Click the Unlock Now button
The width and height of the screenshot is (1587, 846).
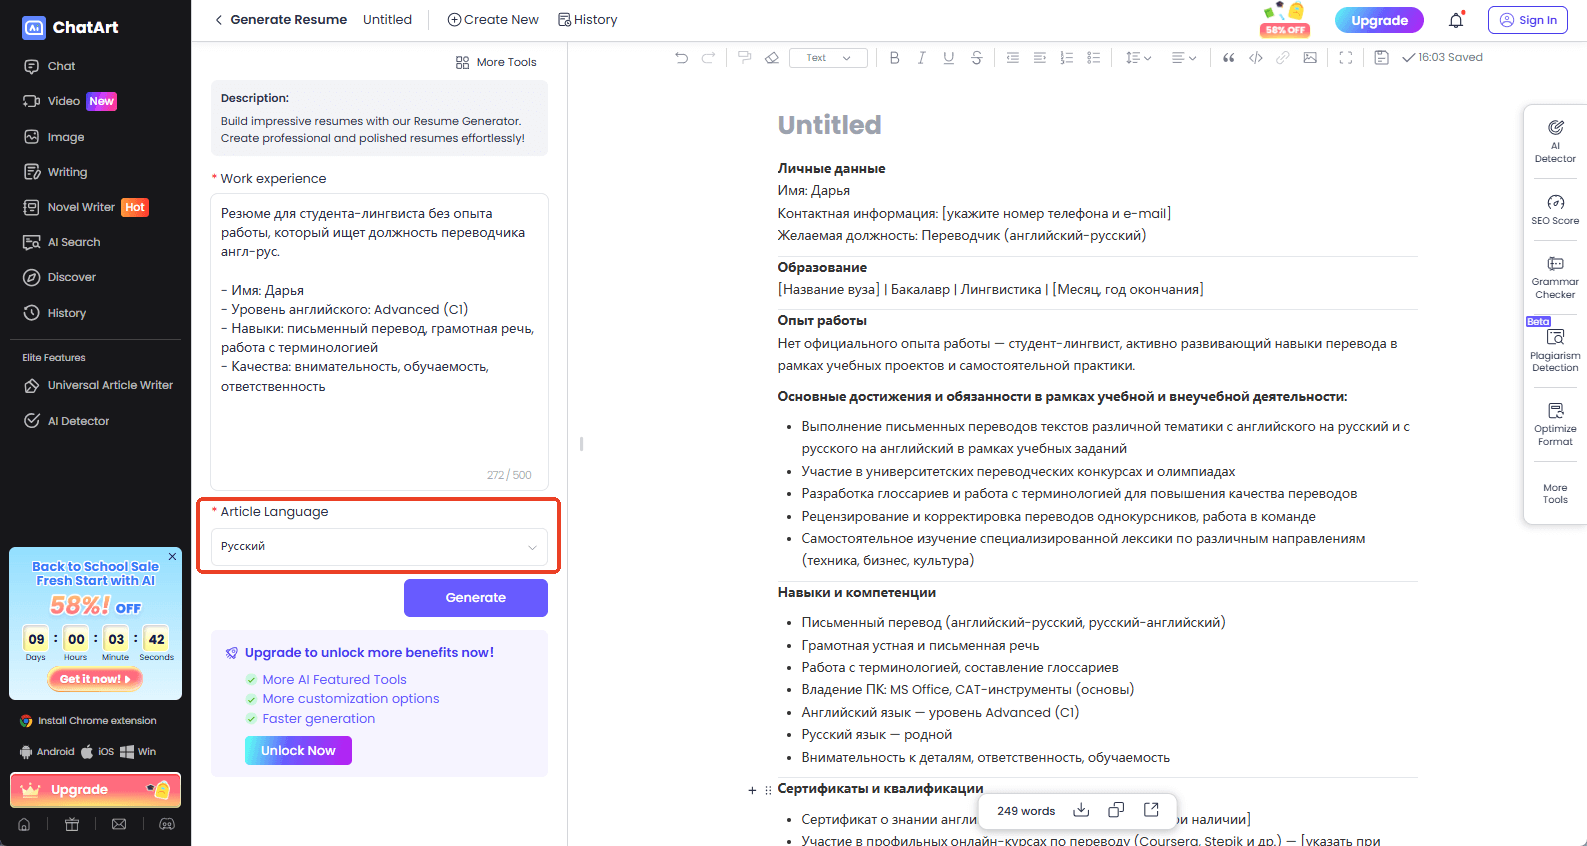(x=298, y=751)
